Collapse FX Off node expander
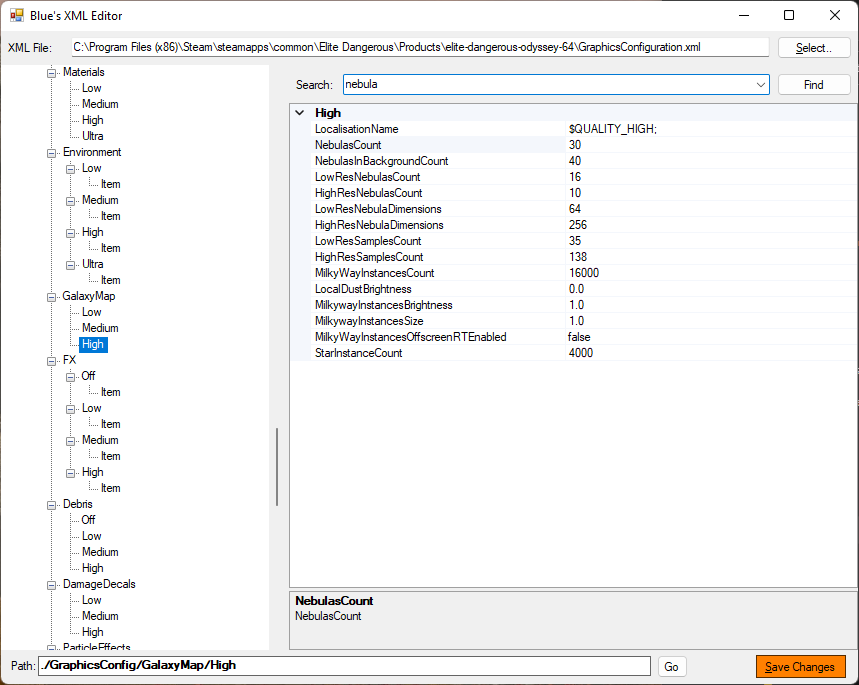This screenshot has width=859, height=685. click(x=71, y=377)
